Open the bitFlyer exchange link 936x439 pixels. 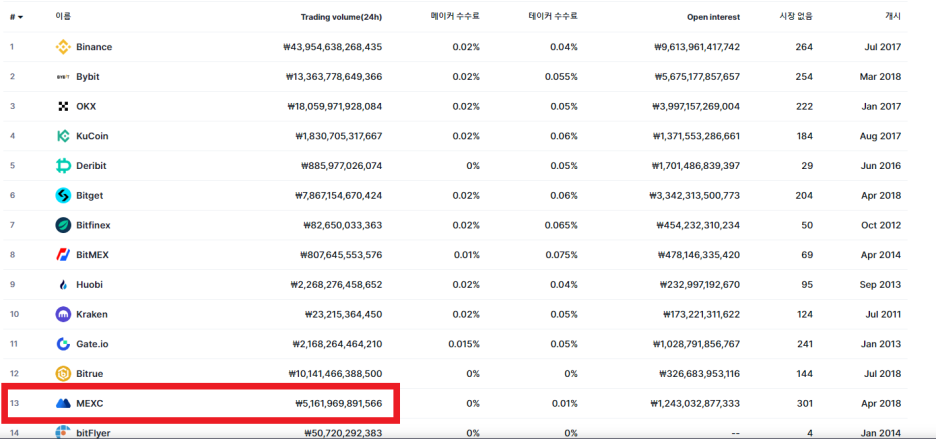[93, 433]
